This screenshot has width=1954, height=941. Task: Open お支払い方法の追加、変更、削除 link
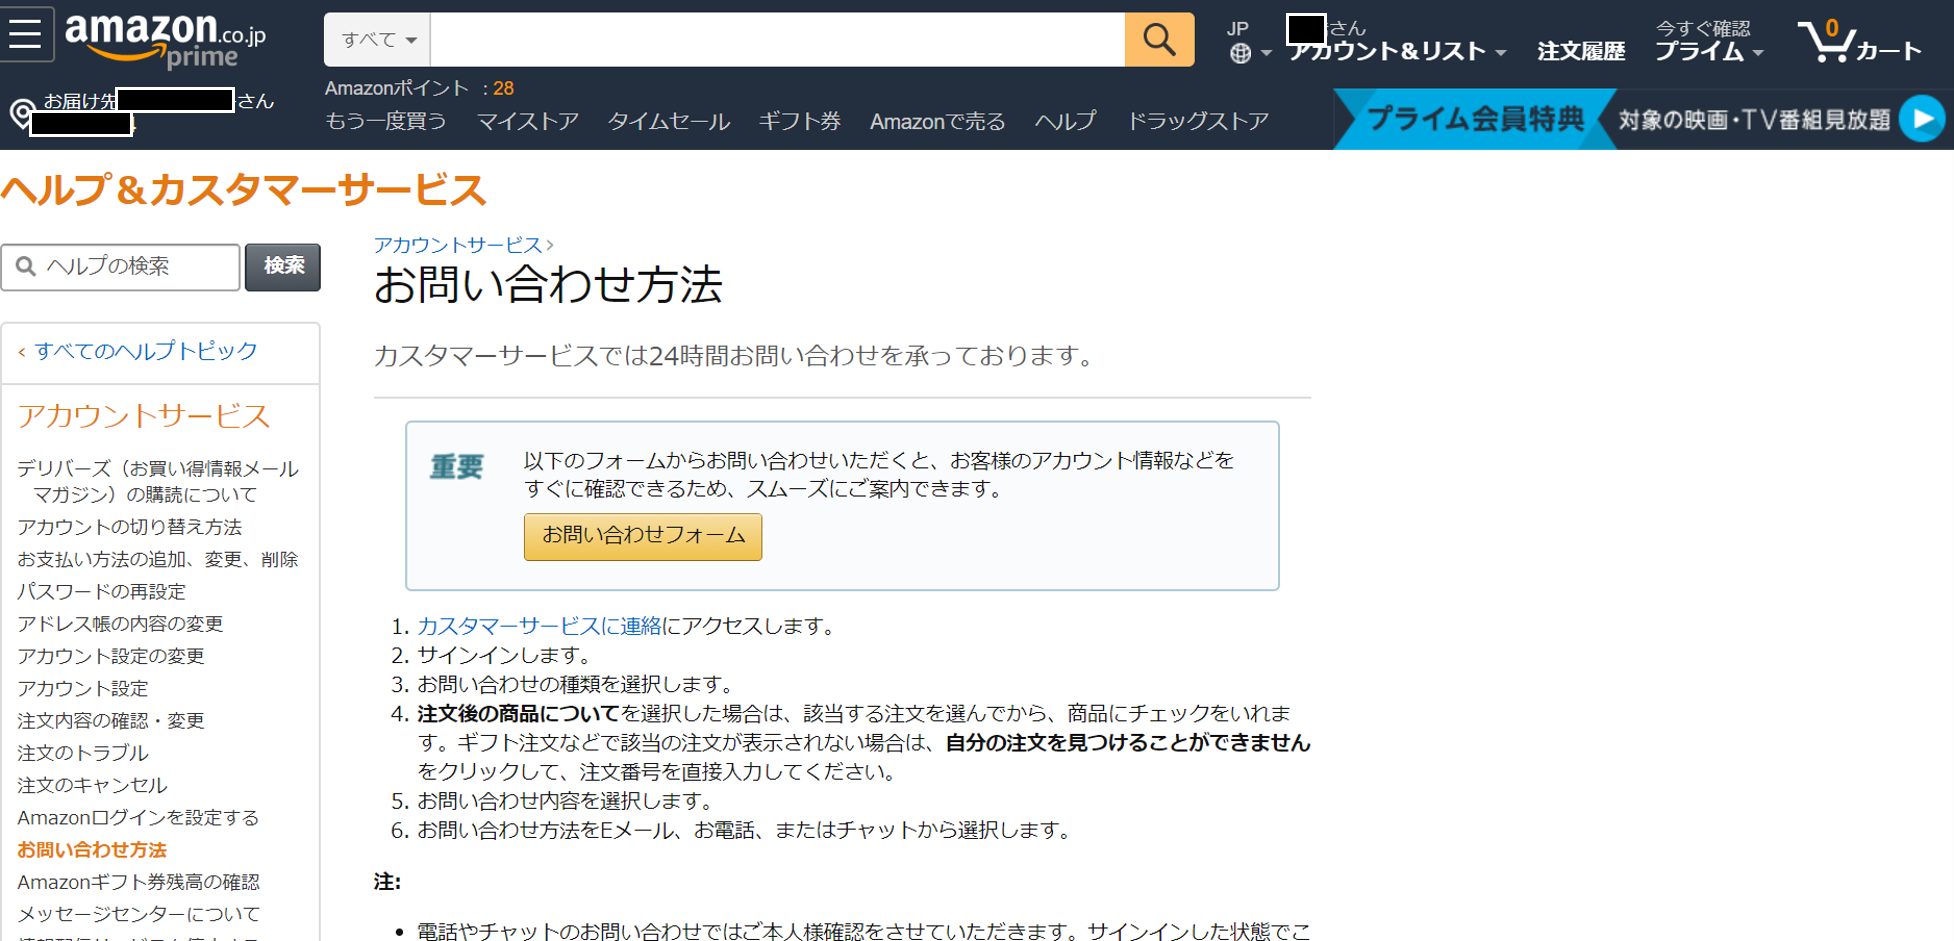[158, 559]
